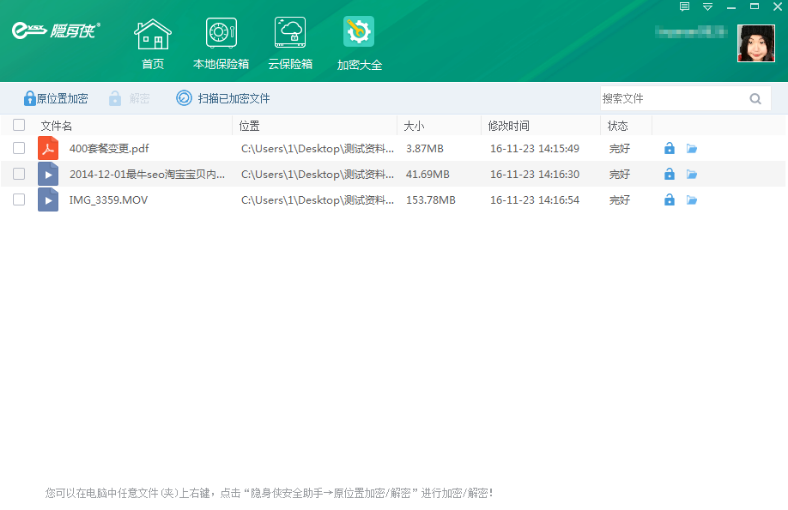788x510 pixels.
Task: Toggle the select-all checkbox in header
Action: [19, 125]
